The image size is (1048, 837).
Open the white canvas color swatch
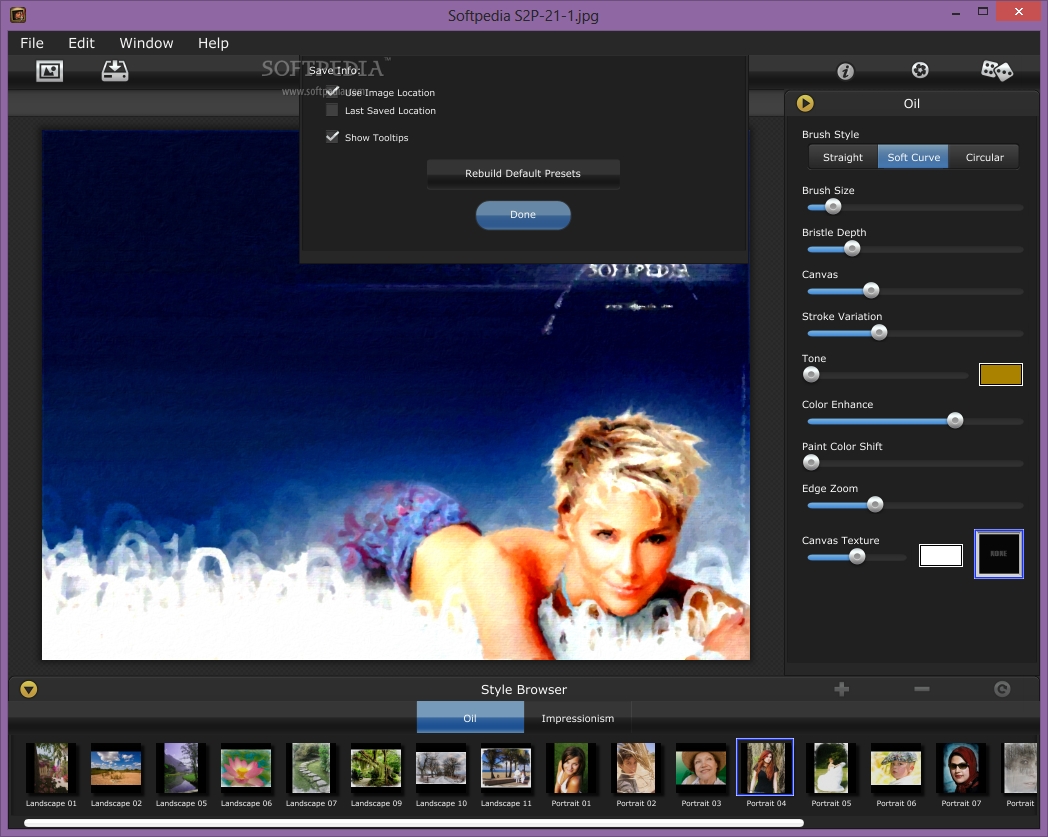tap(940, 555)
